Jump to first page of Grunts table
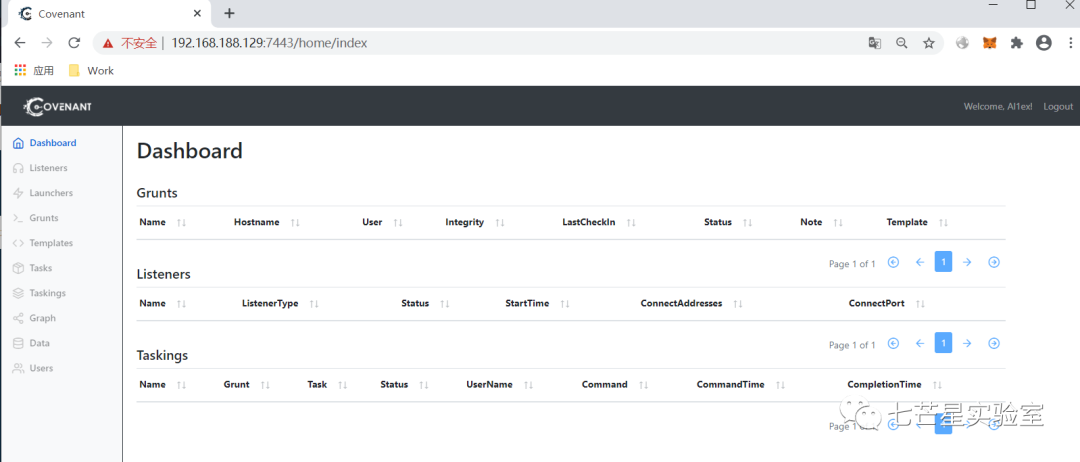 [893, 262]
